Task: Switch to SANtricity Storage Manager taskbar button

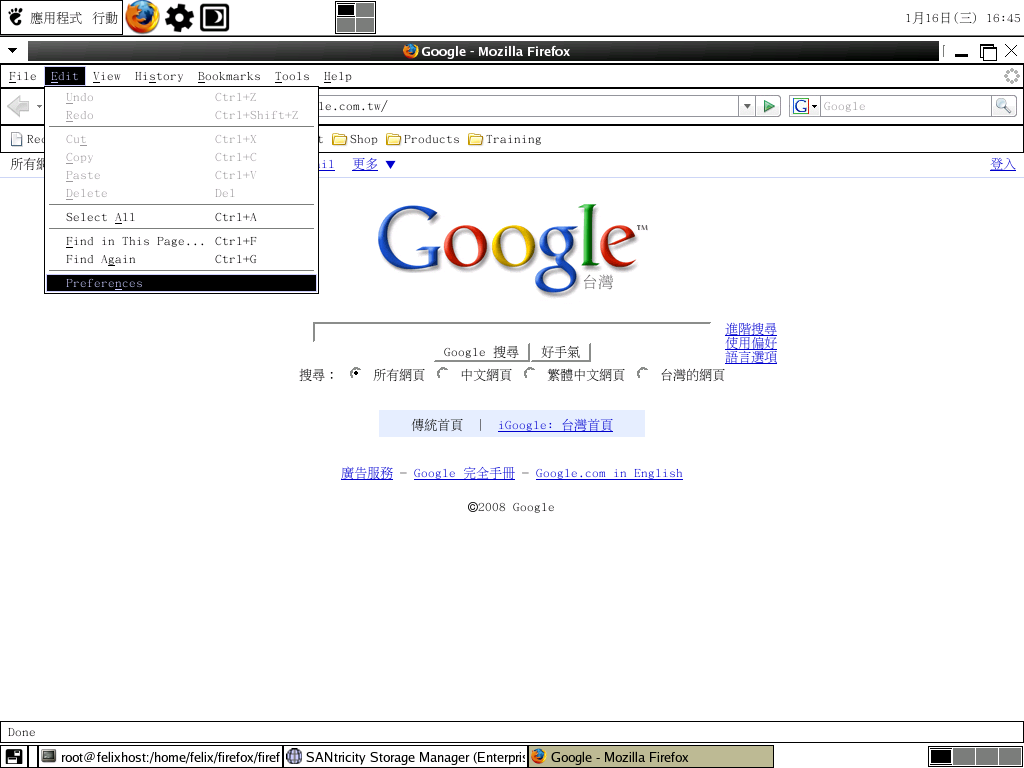Action: coord(406,757)
